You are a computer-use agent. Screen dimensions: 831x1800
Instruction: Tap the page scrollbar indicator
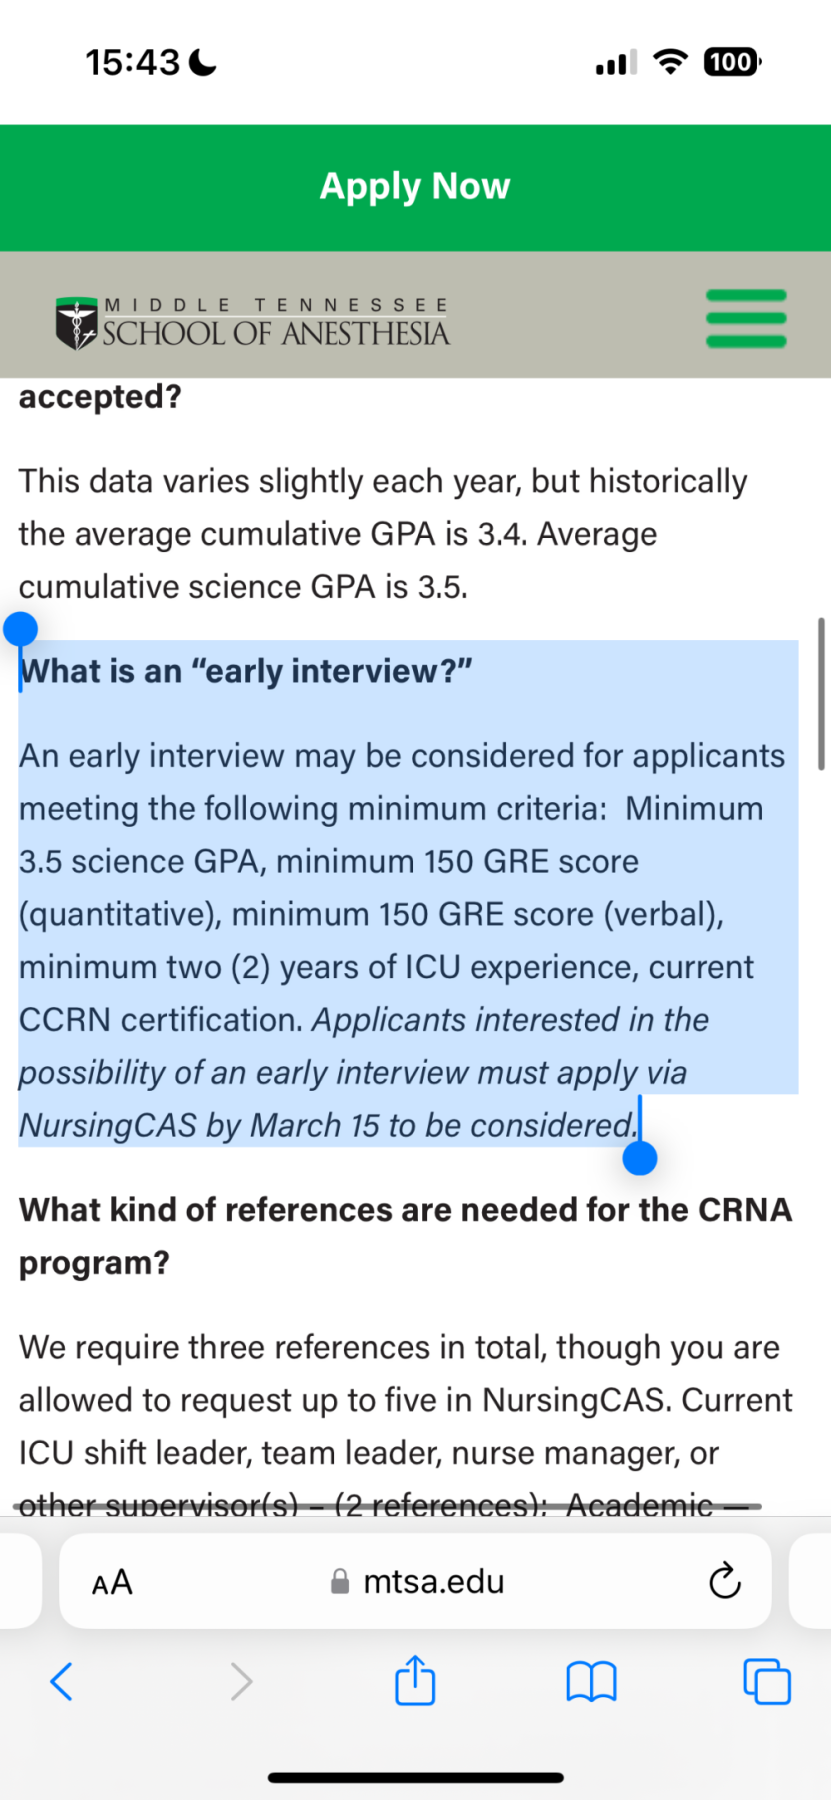pos(821,693)
